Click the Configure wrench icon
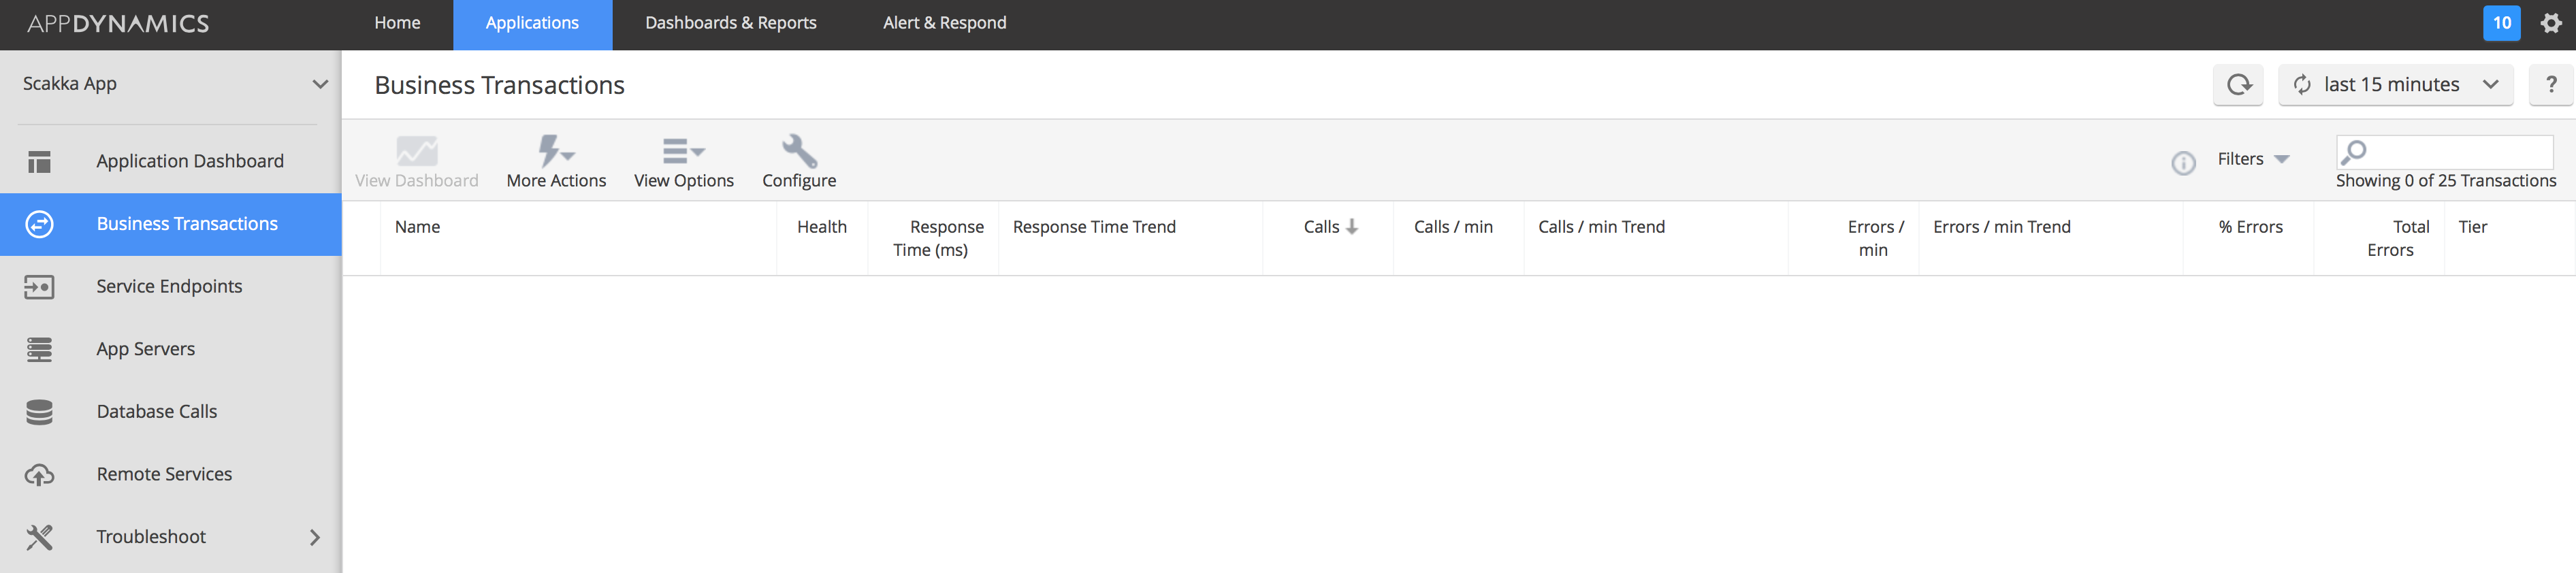 coord(799,152)
